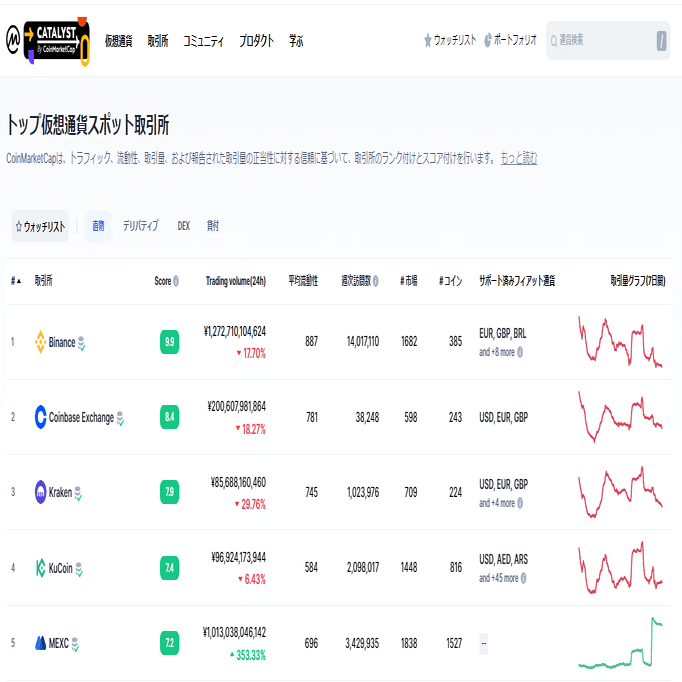682x682 pixels.
Task: Click the 353.33% change value for MEXC
Action: coord(251,655)
